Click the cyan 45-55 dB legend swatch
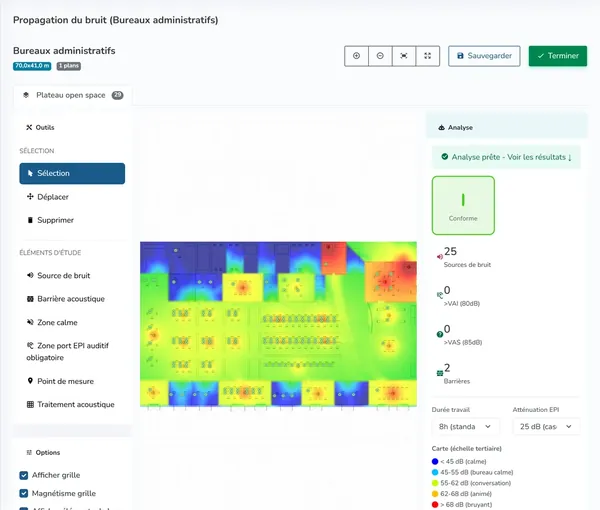Image resolution: width=600 pixels, height=510 pixels. (x=435, y=472)
